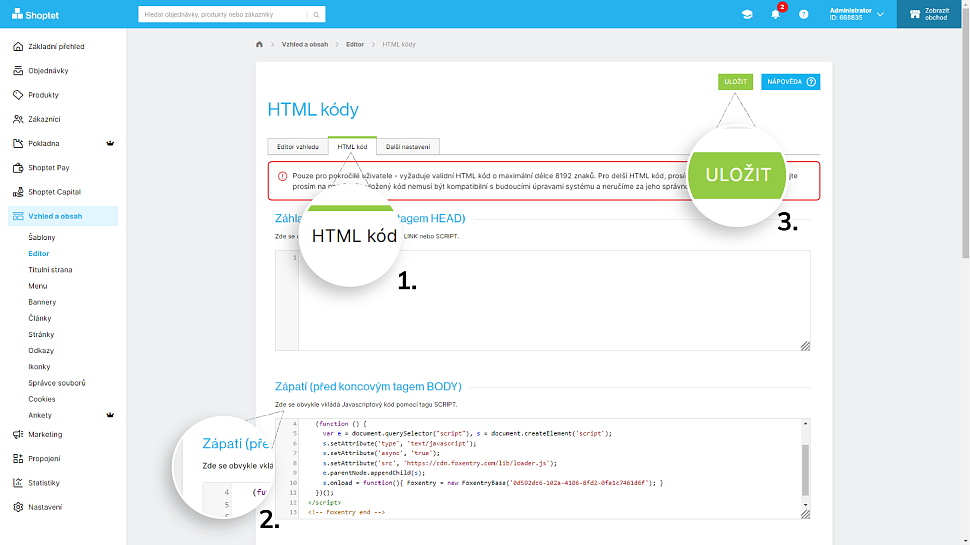This screenshot has height=545, width=970.
Task: Click the footer code editor scrollbar thumb
Action: (x=805, y=470)
